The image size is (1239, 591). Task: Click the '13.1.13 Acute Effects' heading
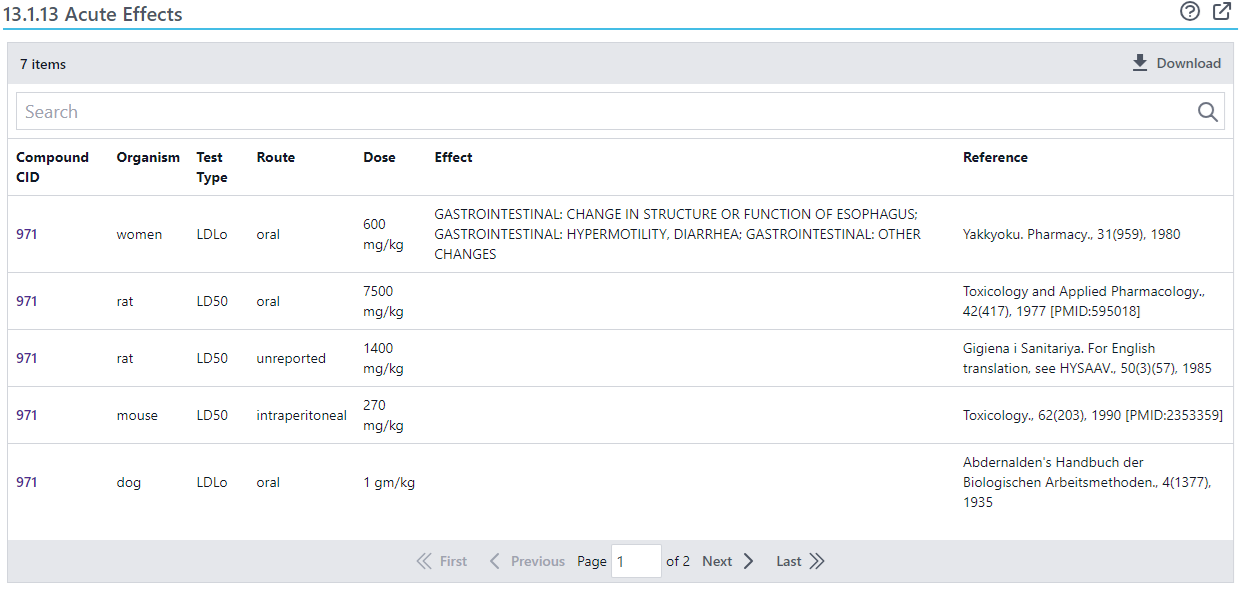tap(93, 14)
